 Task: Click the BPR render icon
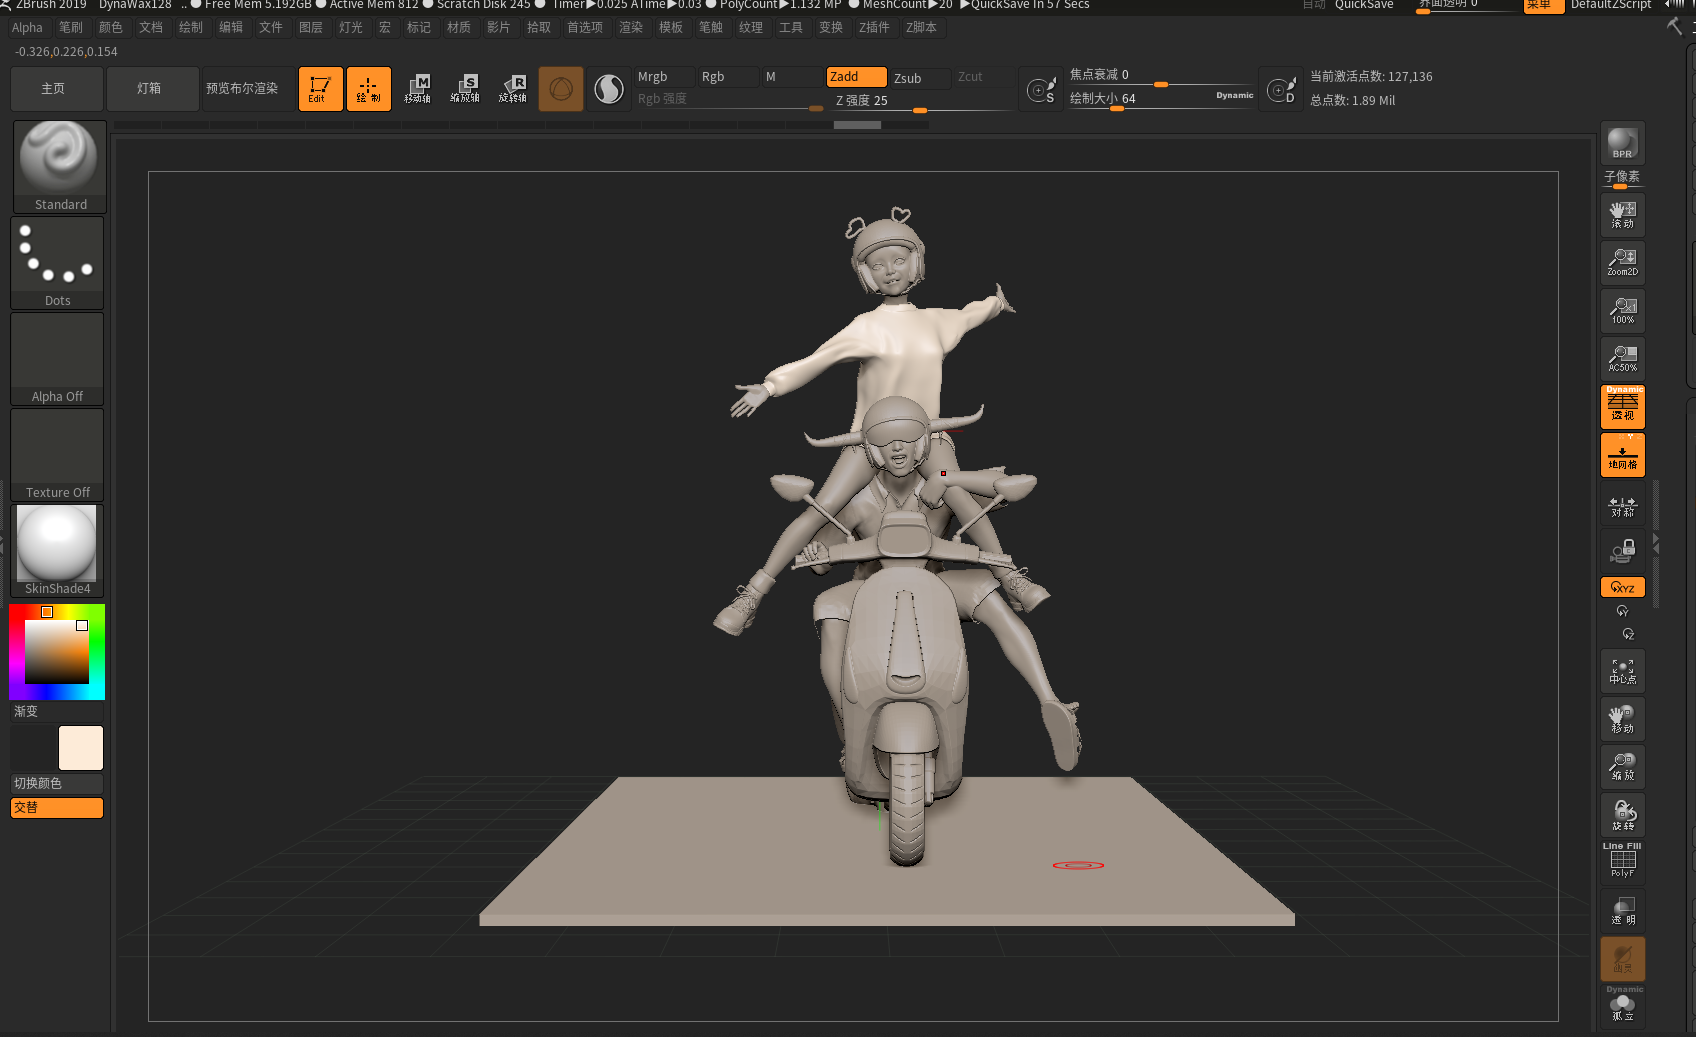click(x=1622, y=143)
